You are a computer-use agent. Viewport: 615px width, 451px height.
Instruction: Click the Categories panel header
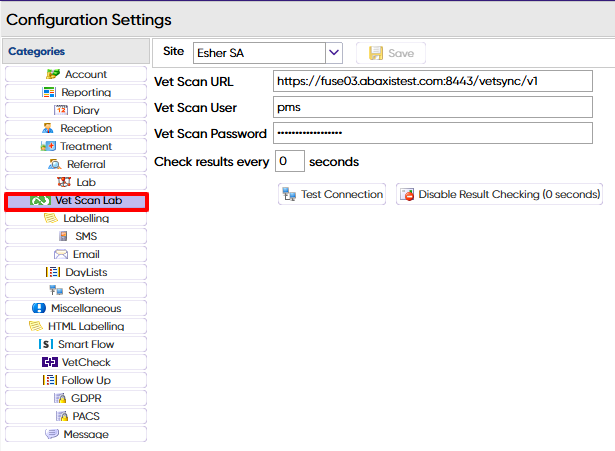[x=76, y=51]
